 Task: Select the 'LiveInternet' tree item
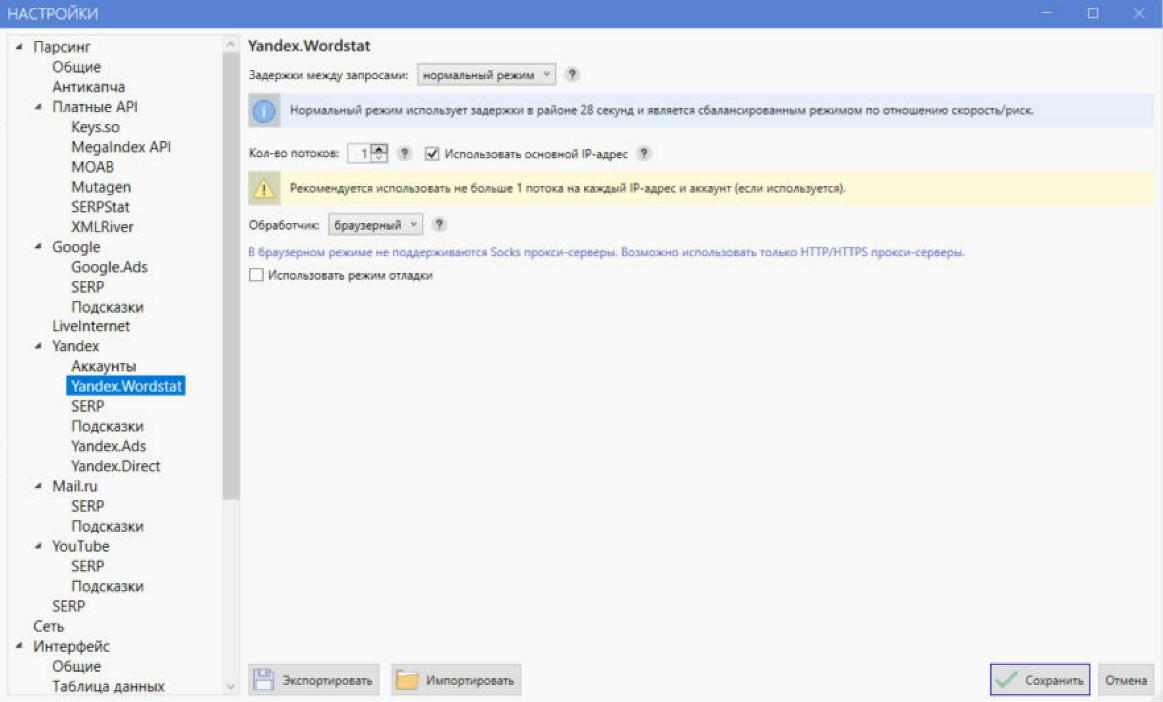tap(90, 326)
